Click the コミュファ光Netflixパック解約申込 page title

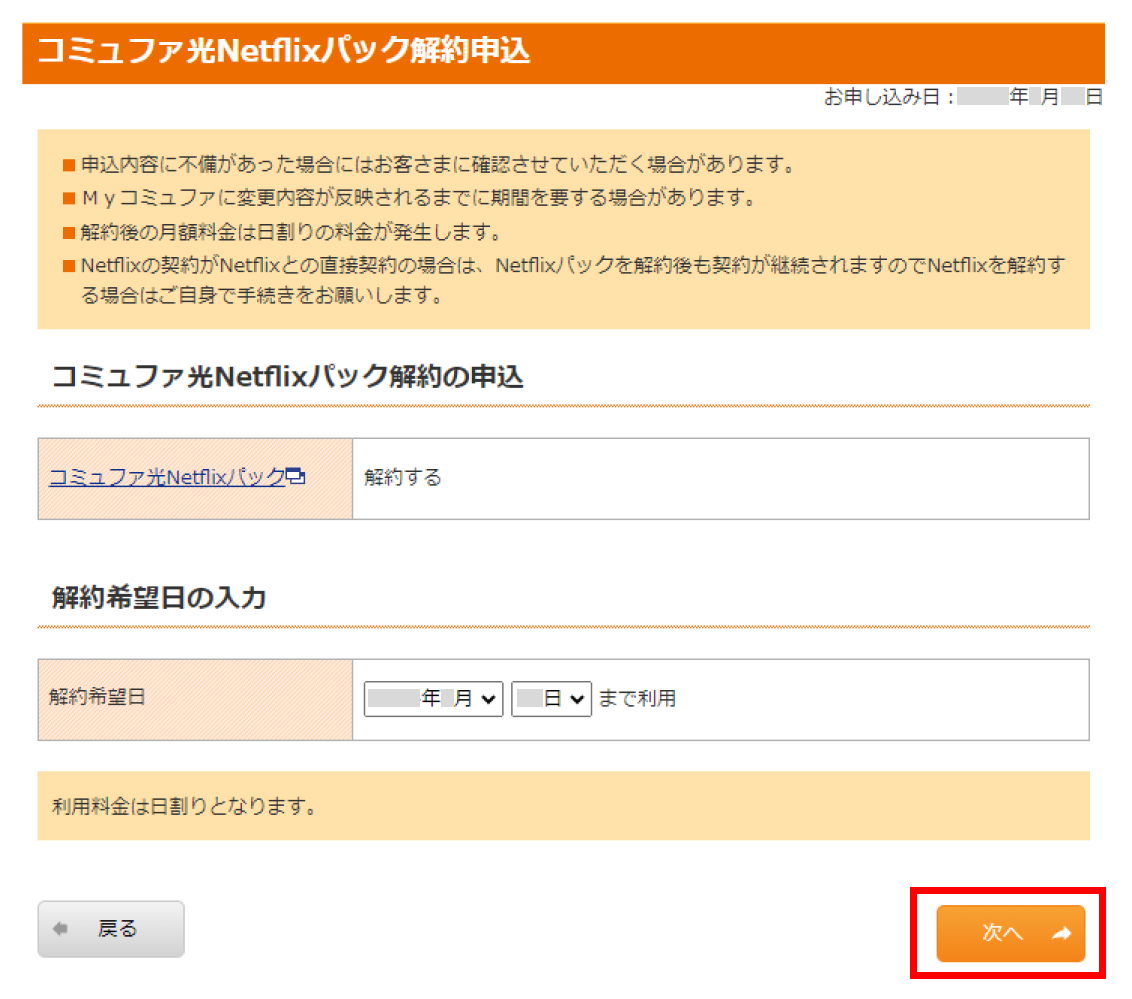[283, 51]
